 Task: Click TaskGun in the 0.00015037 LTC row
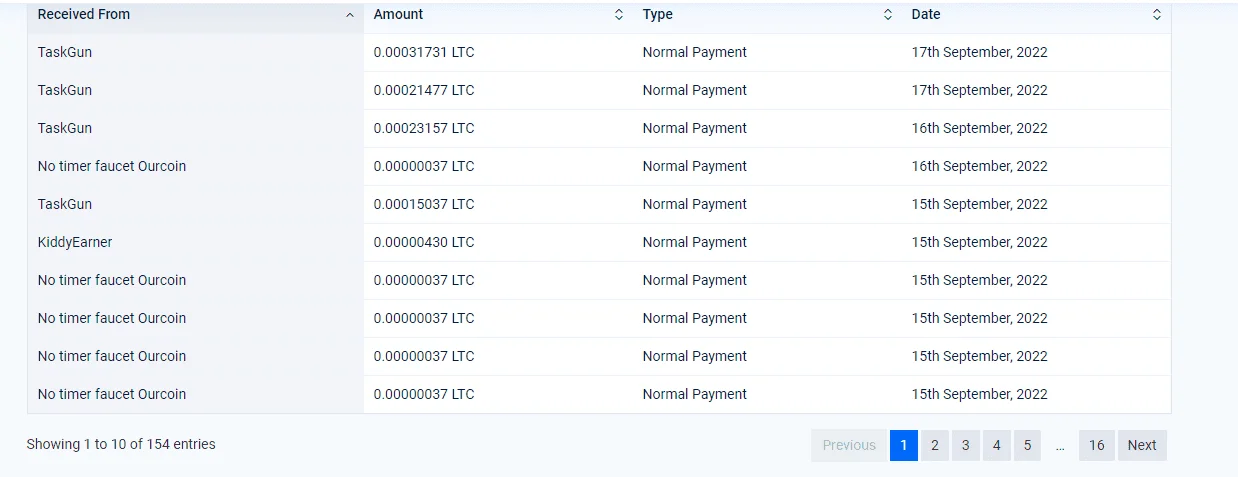[65, 204]
